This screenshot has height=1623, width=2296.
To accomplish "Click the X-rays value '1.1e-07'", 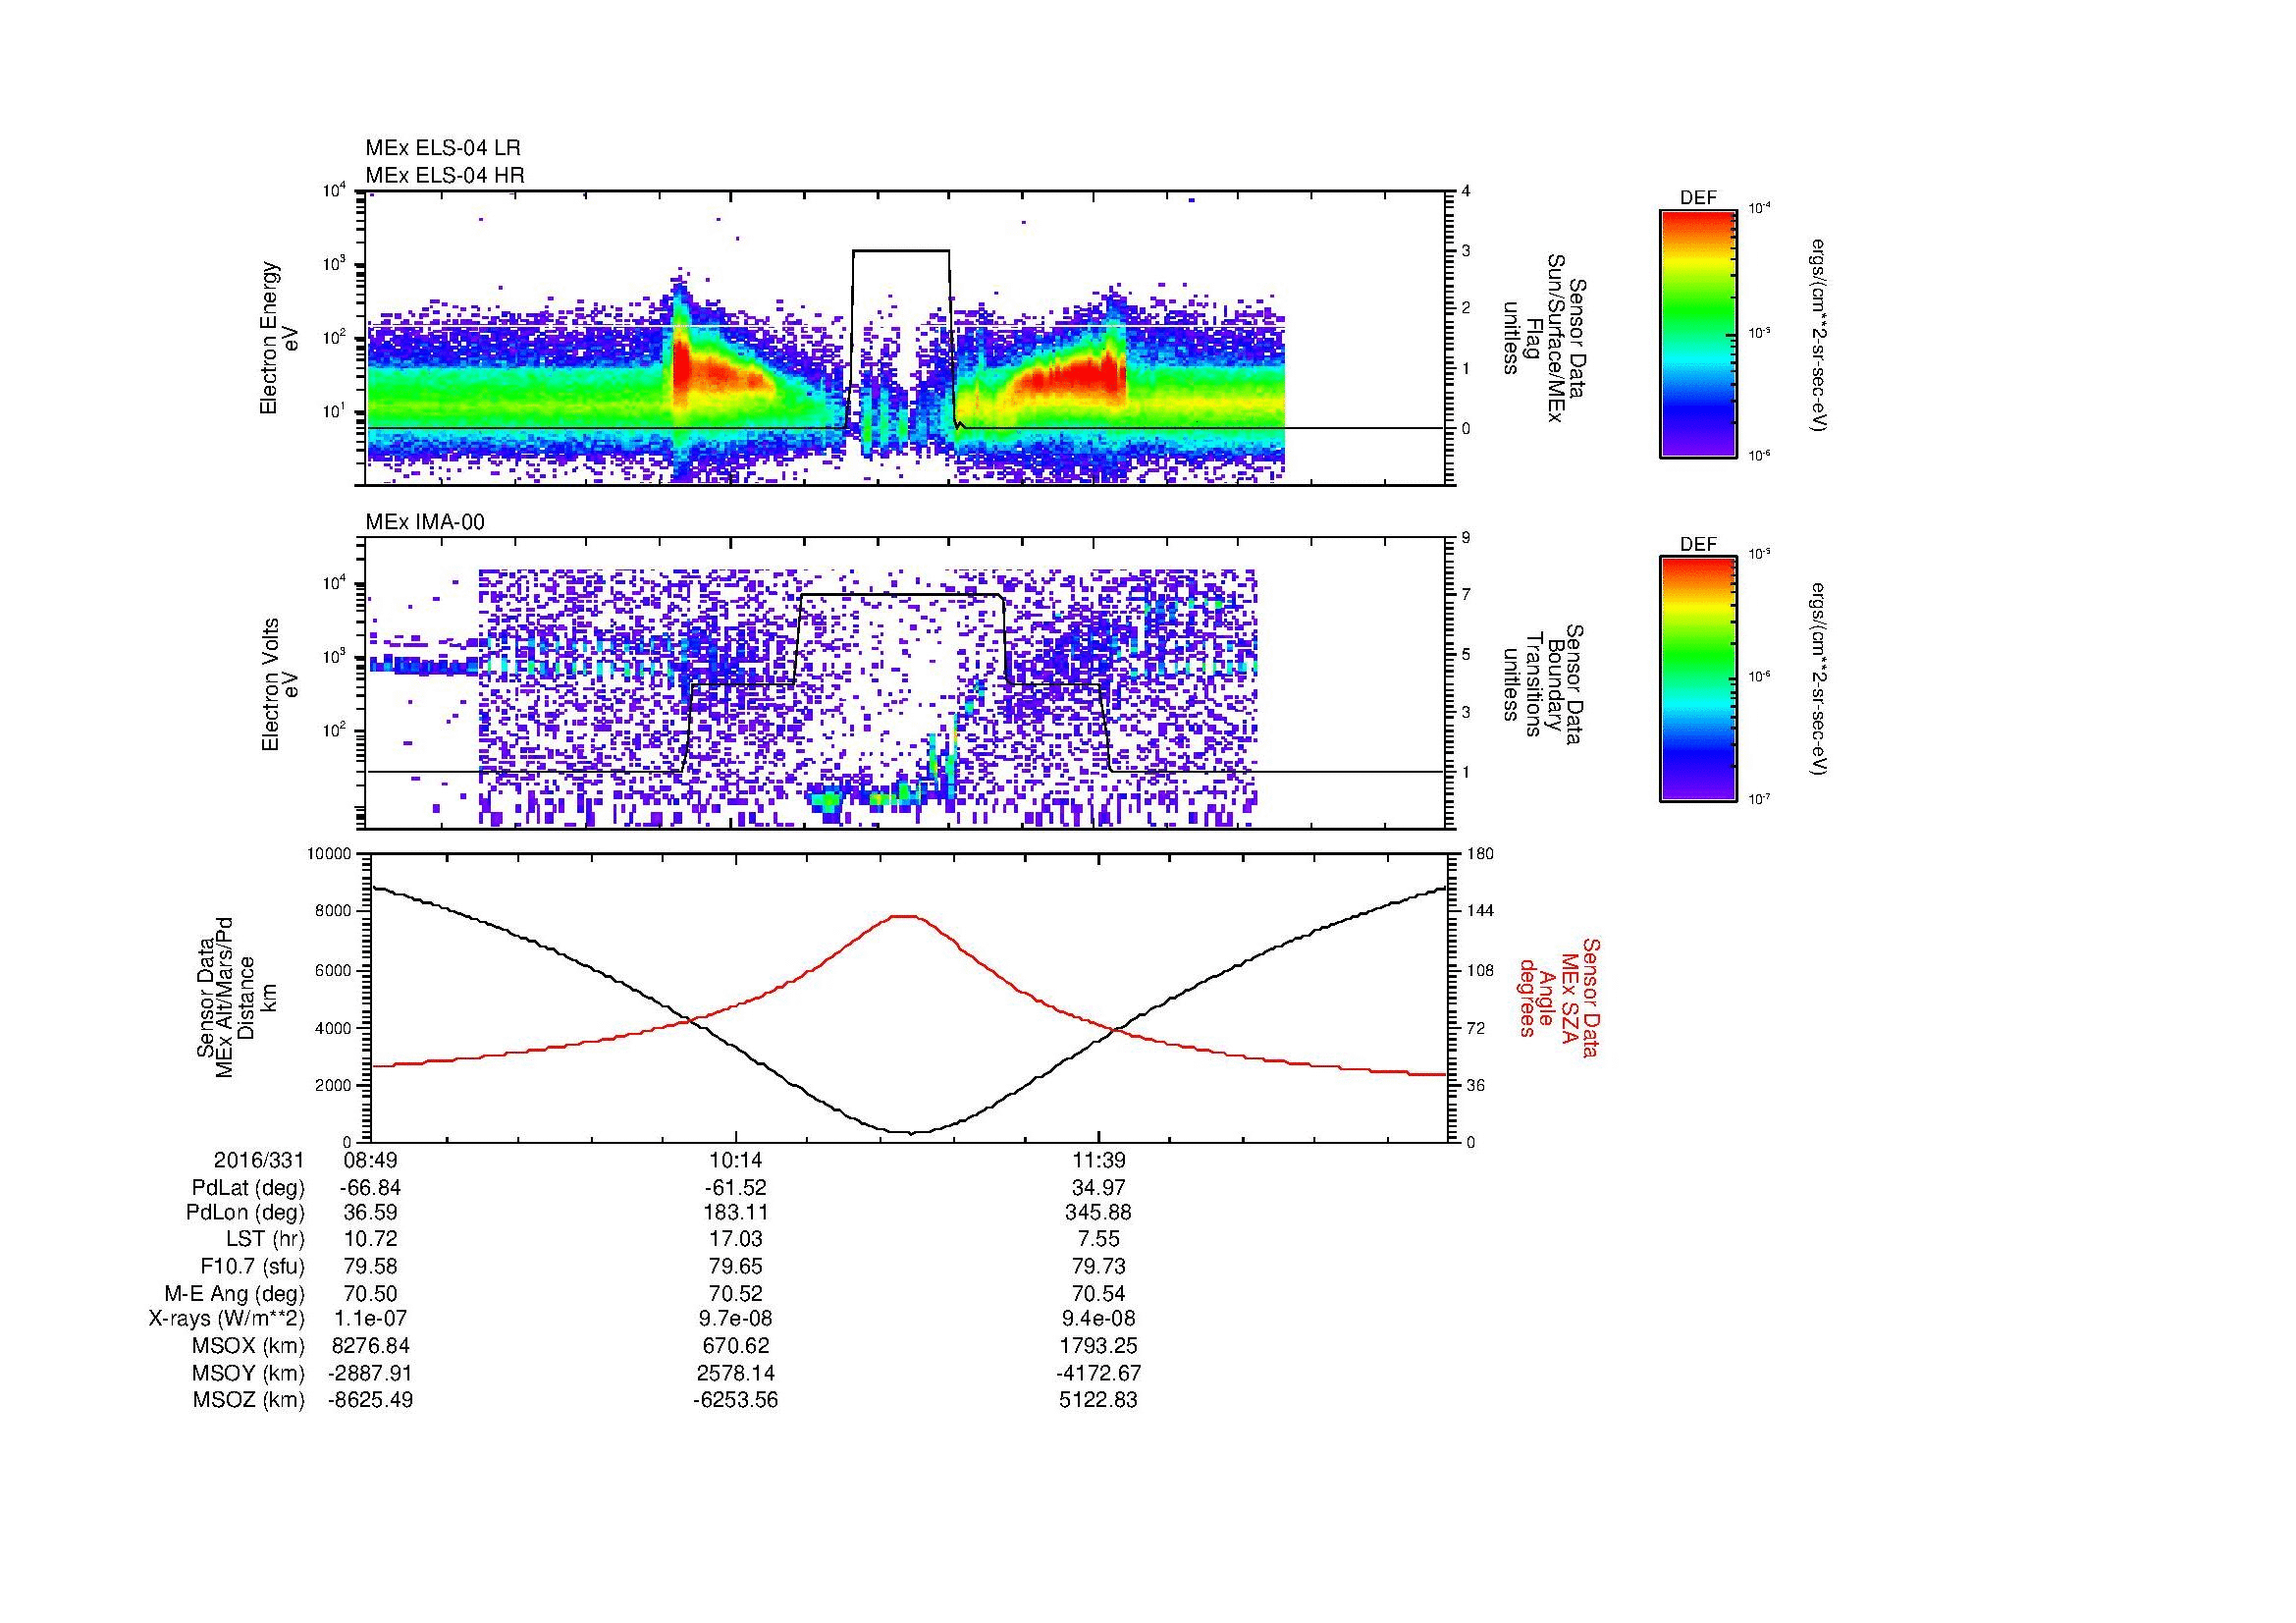I will coord(370,1320).
